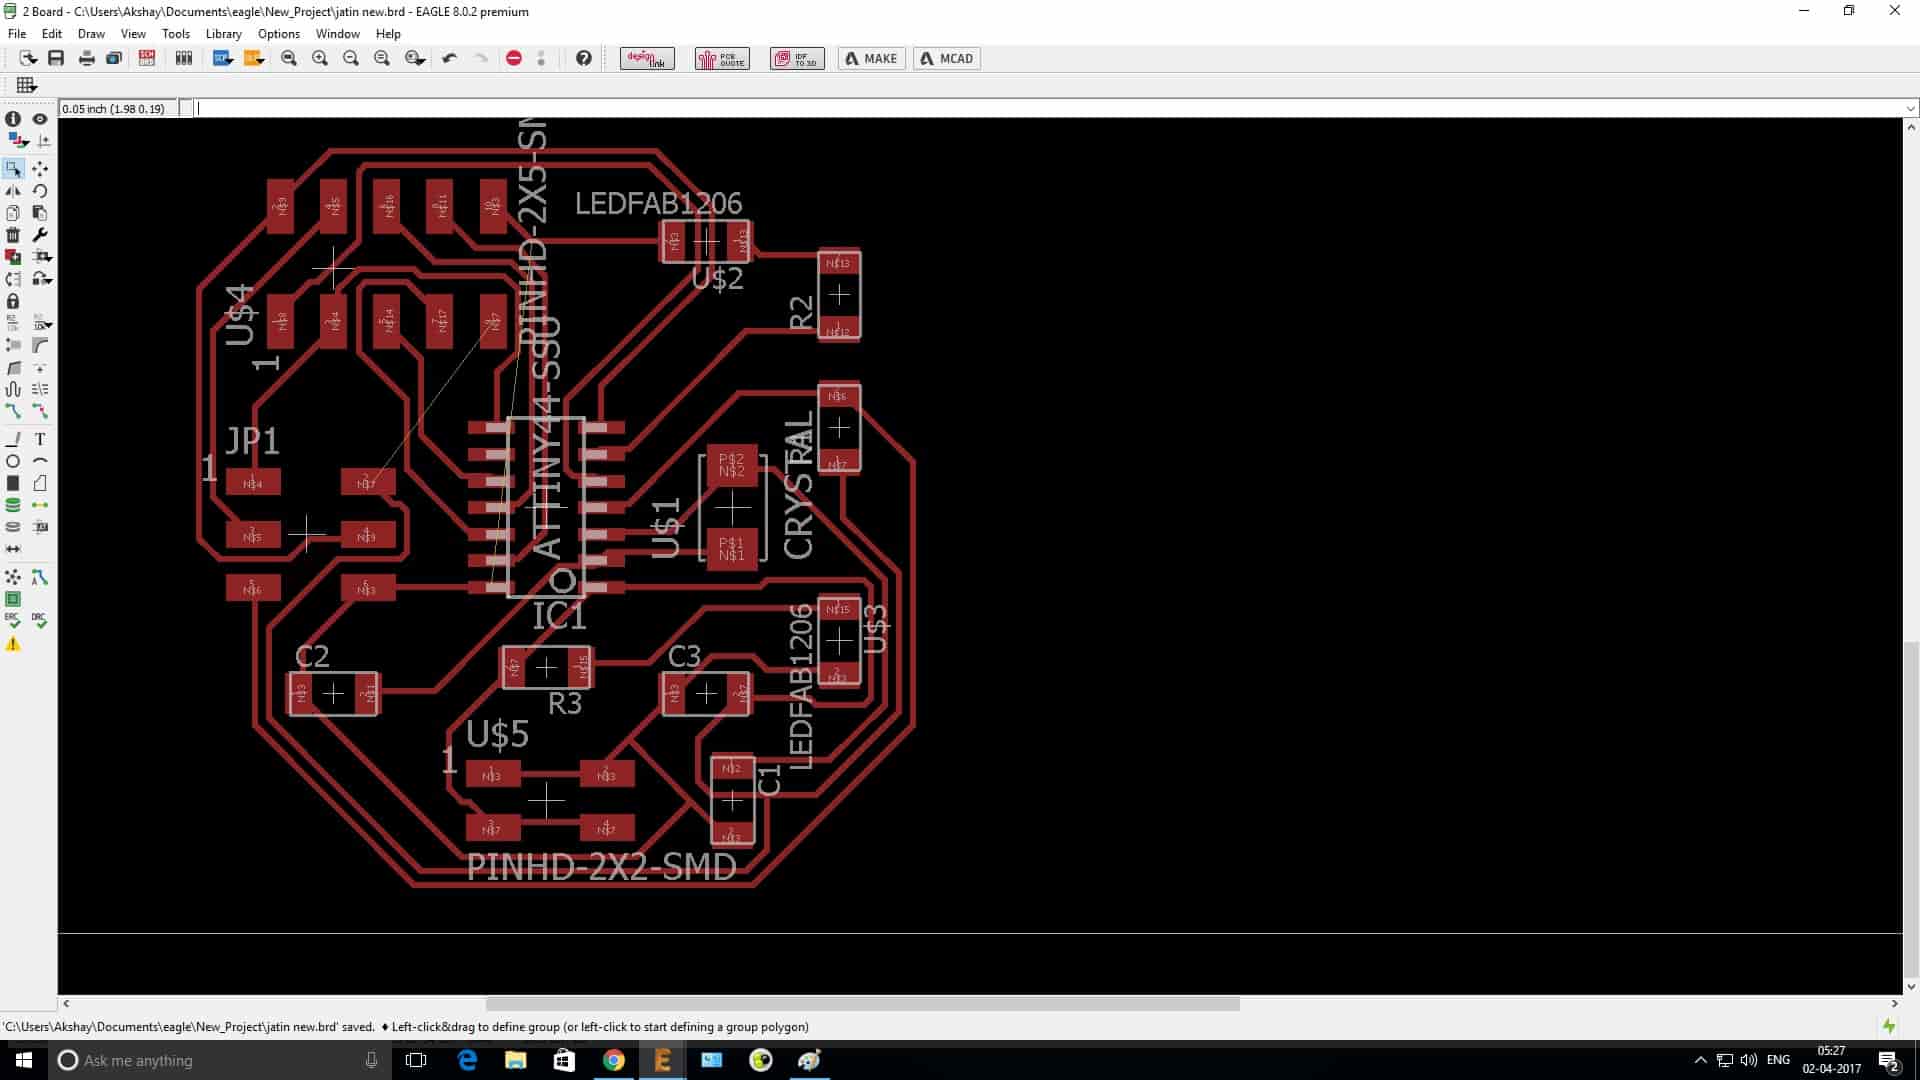The width and height of the screenshot is (1920, 1080).
Task: Select the Rectangle tool
Action: click(13, 483)
